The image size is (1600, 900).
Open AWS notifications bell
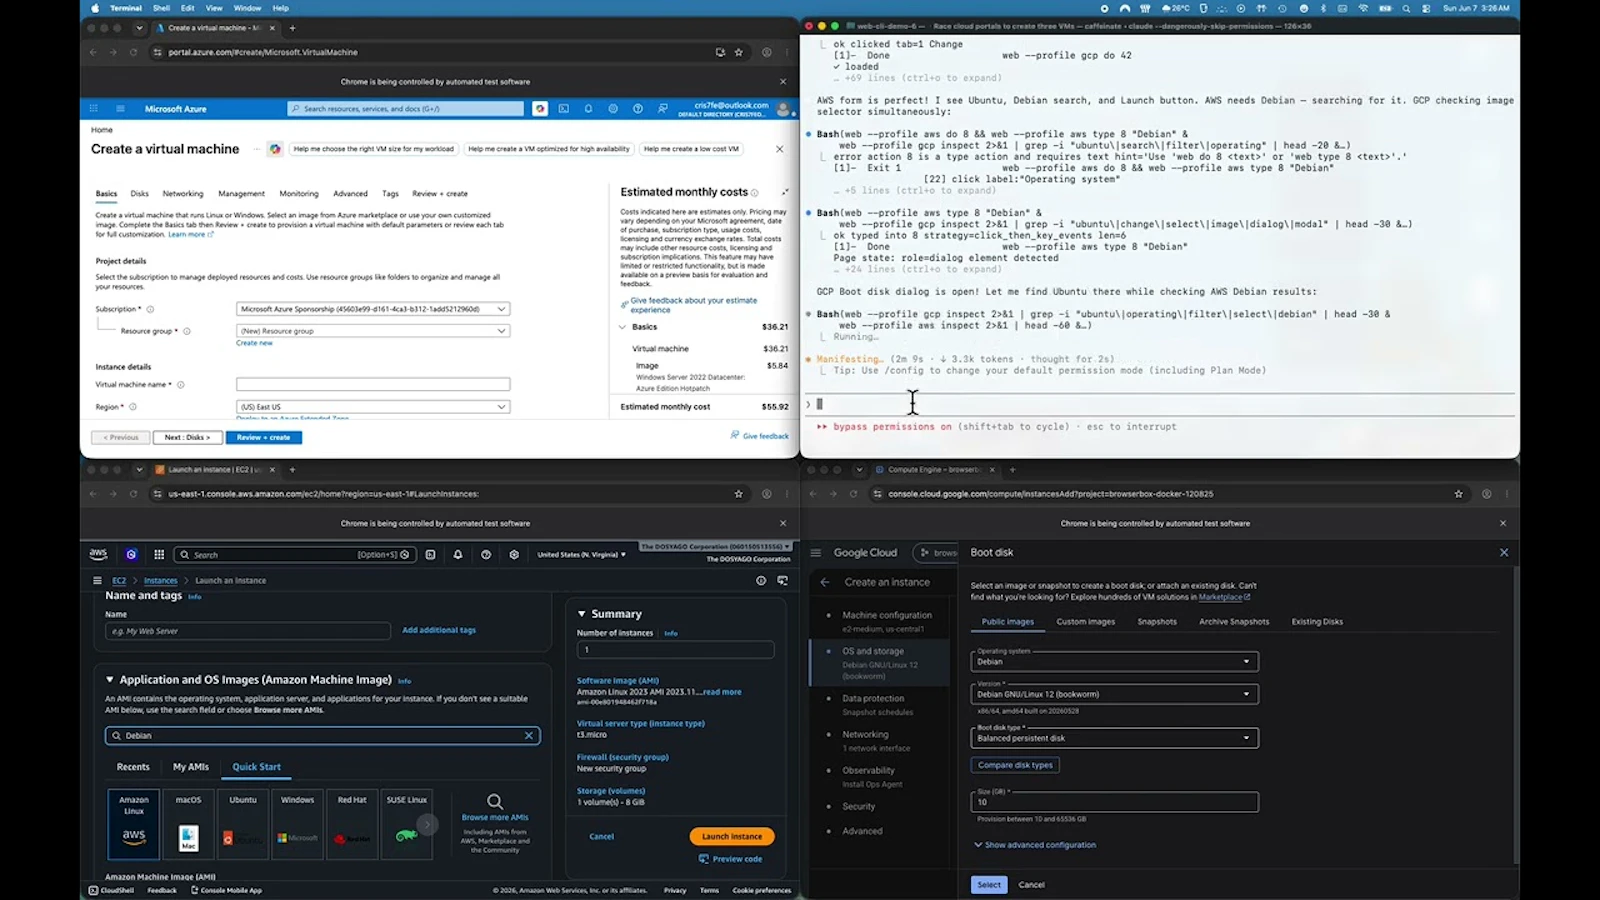tap(458, 554)
